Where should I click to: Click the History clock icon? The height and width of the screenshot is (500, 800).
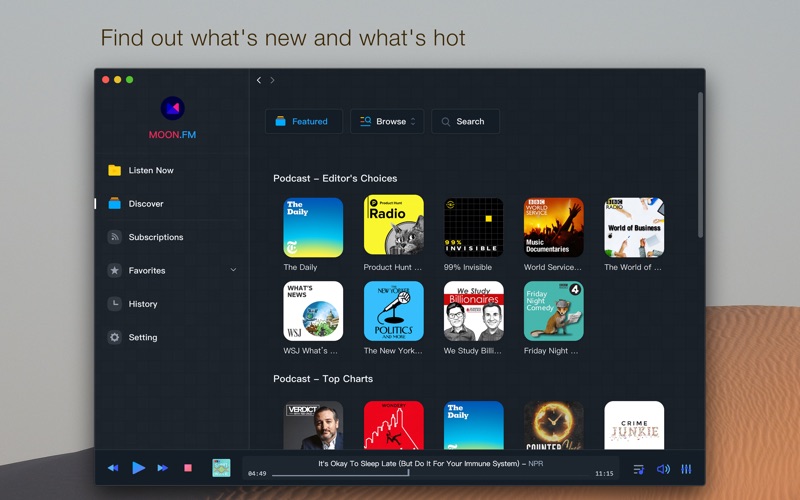click(x=114, y=304)
